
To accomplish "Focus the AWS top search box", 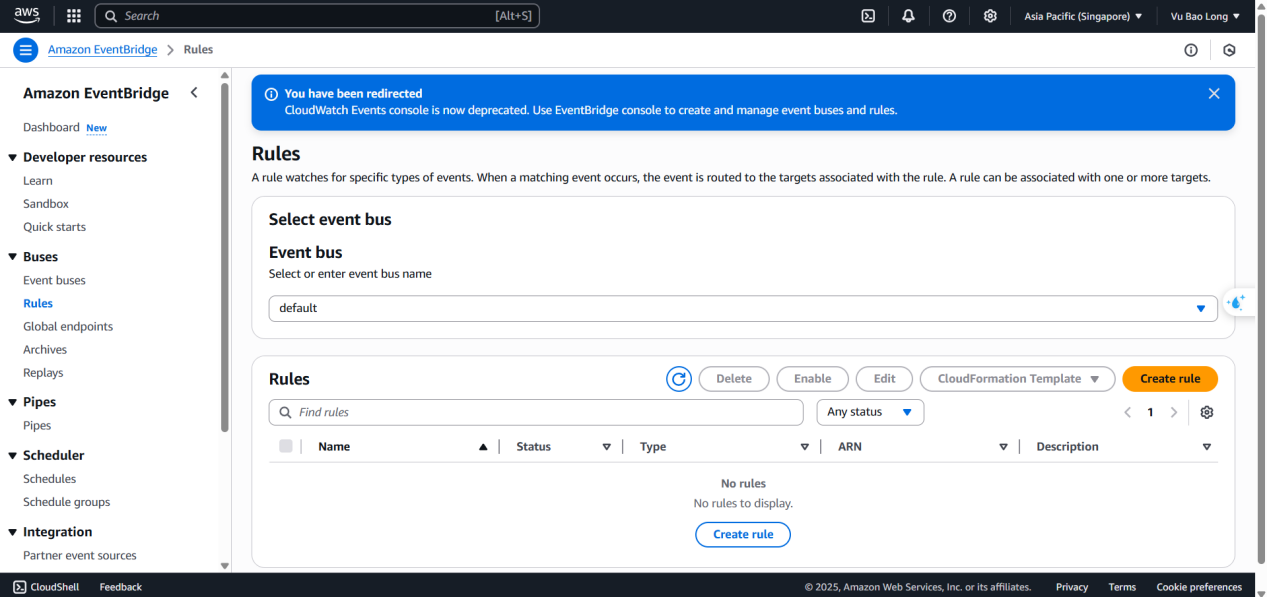I will coord(317,16).
